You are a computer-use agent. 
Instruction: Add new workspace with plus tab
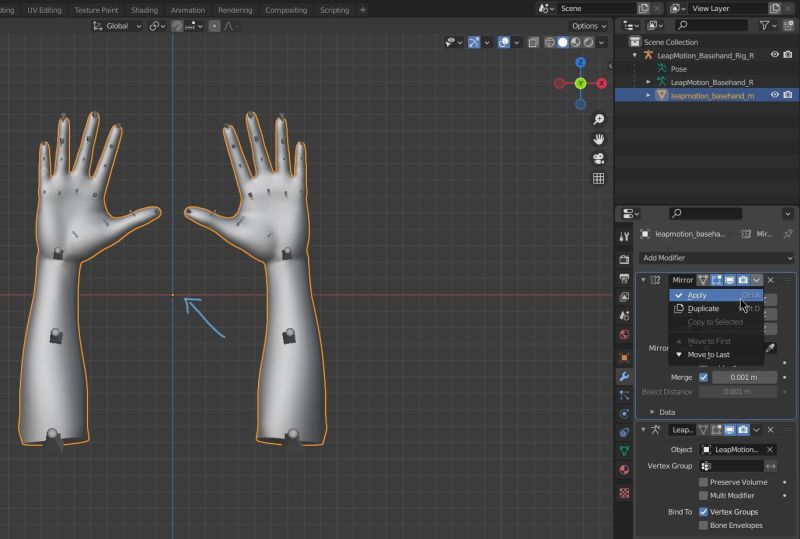pos(363,10)
